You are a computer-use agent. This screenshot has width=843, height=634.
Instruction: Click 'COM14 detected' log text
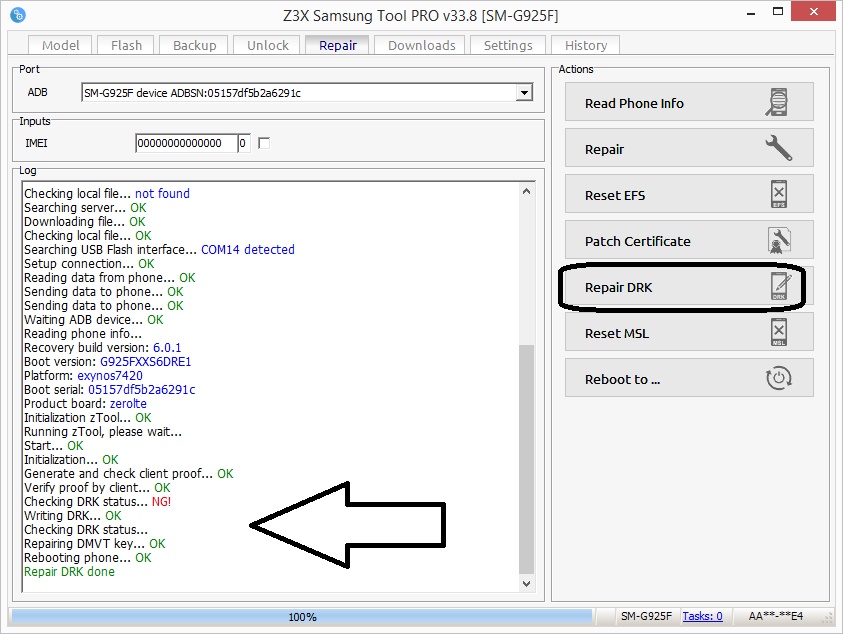(x=248, y=250)
